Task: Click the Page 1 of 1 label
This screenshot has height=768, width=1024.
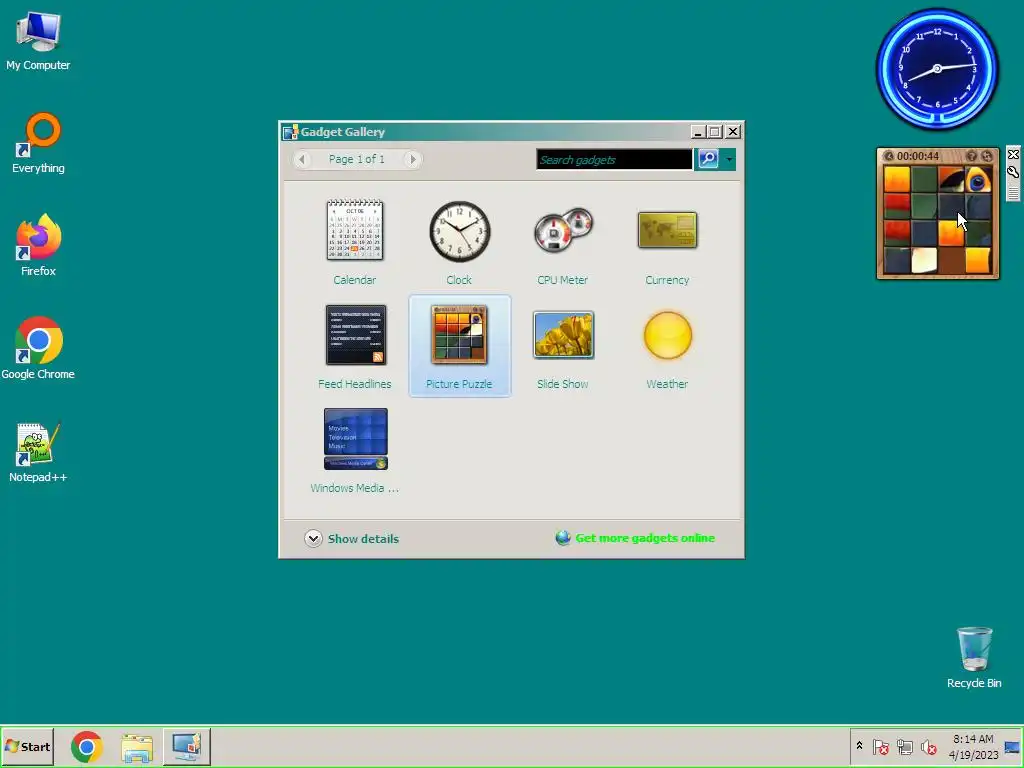Action: pyautogui.click(x=357, y=159)
